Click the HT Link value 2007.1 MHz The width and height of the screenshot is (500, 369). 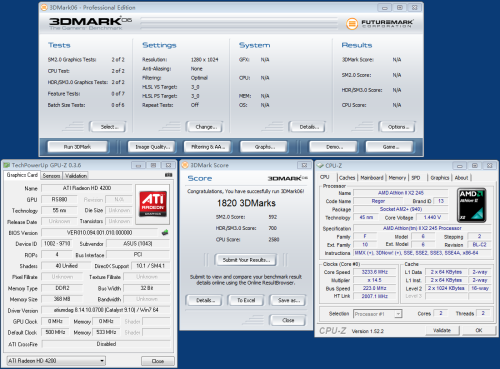[375, 296]
